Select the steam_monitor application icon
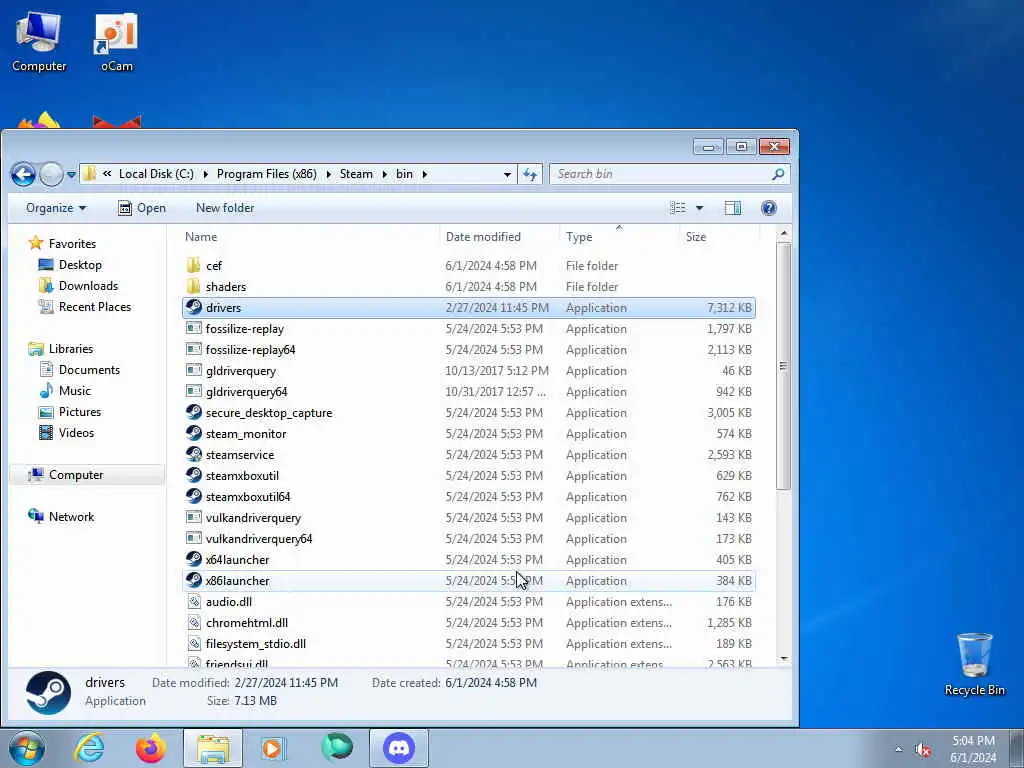 coord(193,433)
